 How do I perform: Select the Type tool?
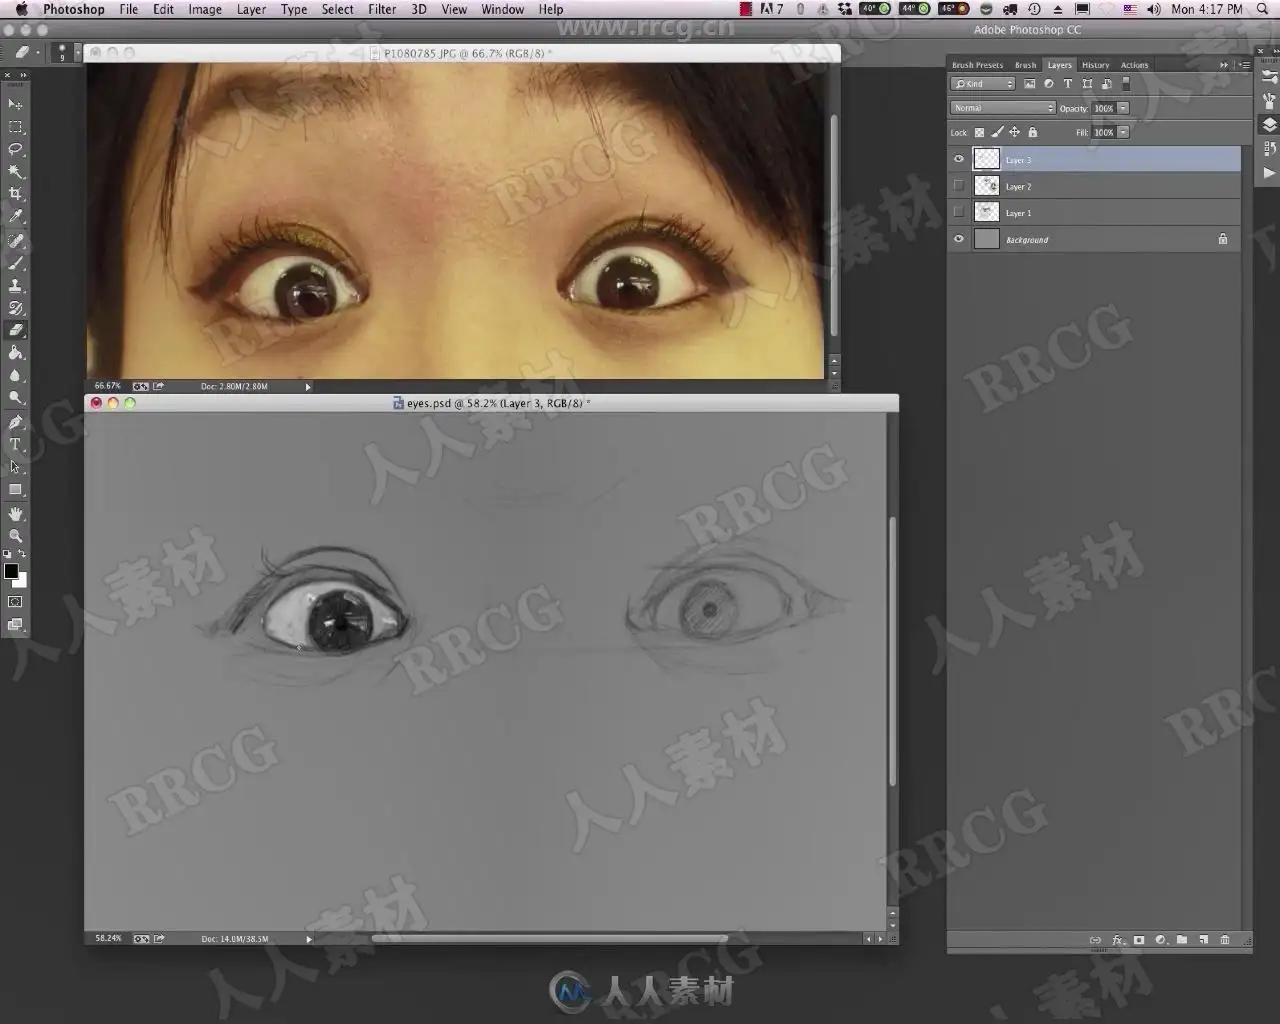(15, 445)
